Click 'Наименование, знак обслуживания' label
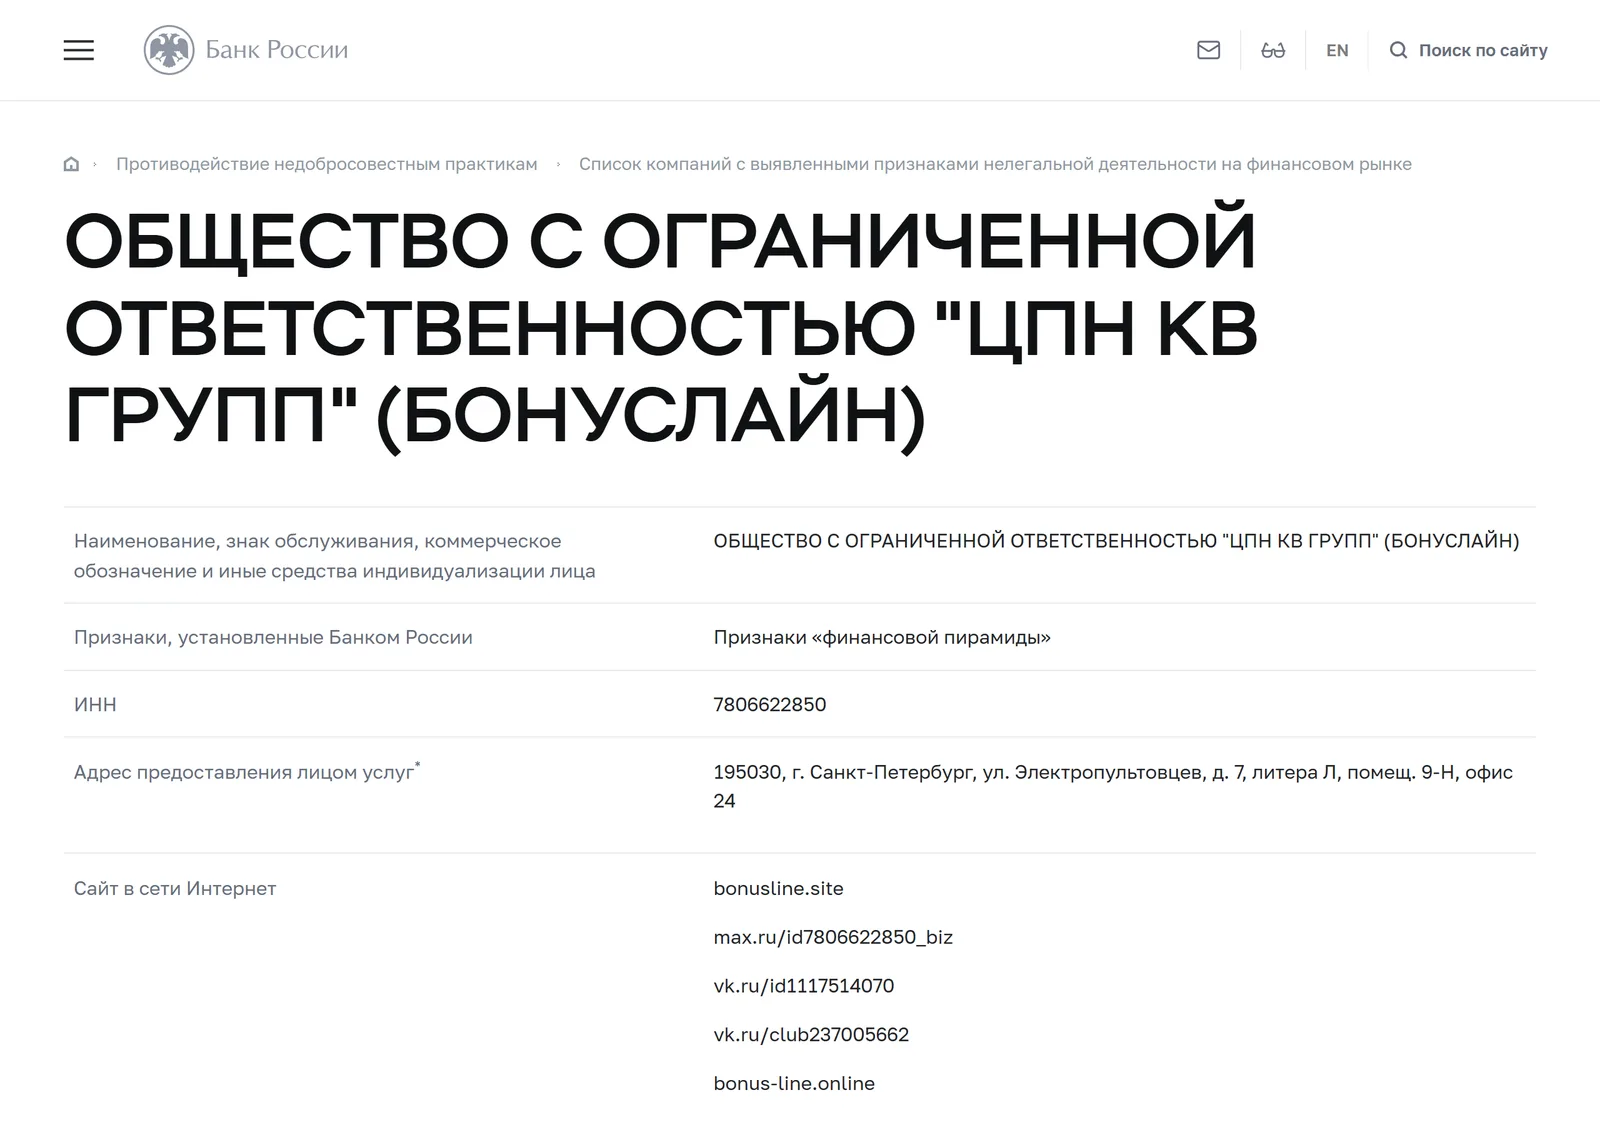Viewport: 1600px width, 1125px height. [x=335, y=556]
